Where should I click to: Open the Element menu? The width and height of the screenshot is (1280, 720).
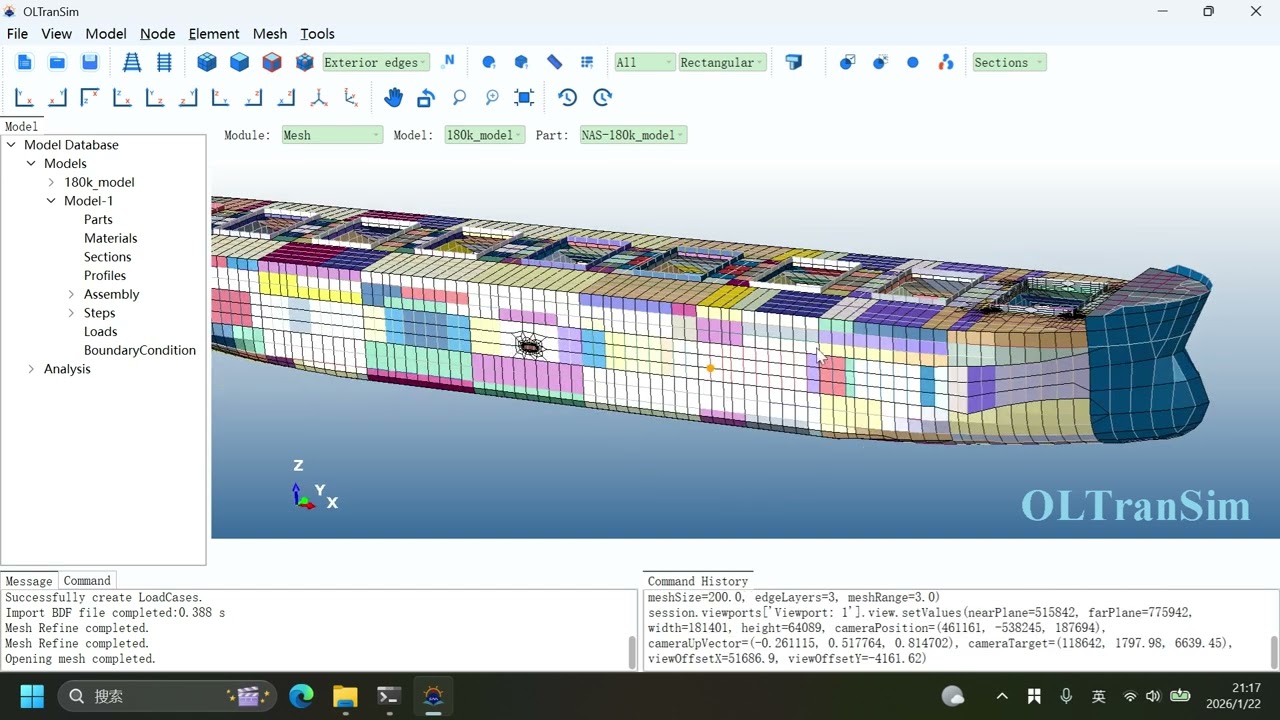click(214, 34)
